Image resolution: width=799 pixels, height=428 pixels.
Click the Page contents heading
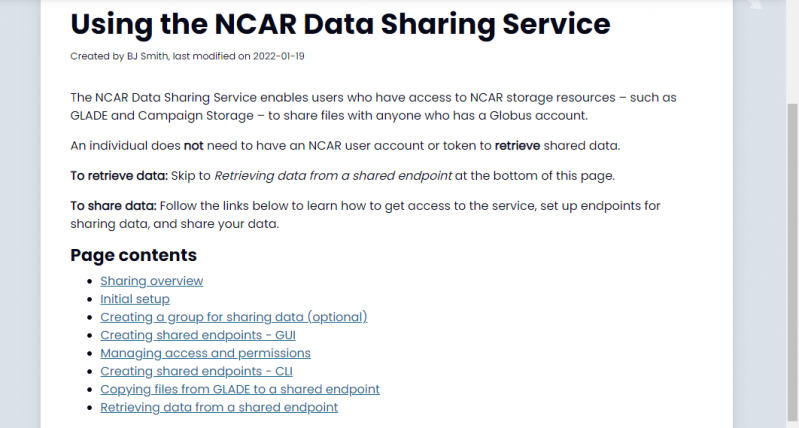133,255
